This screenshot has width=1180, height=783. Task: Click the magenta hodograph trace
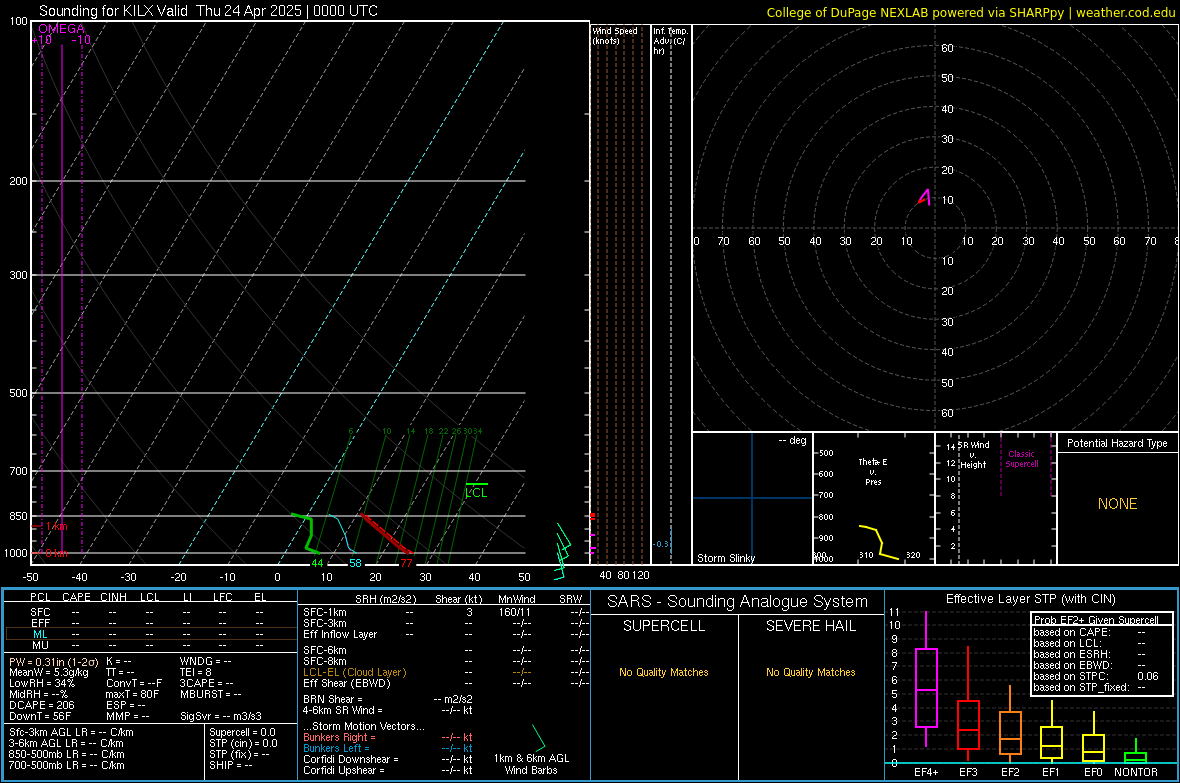coord(925,197)
